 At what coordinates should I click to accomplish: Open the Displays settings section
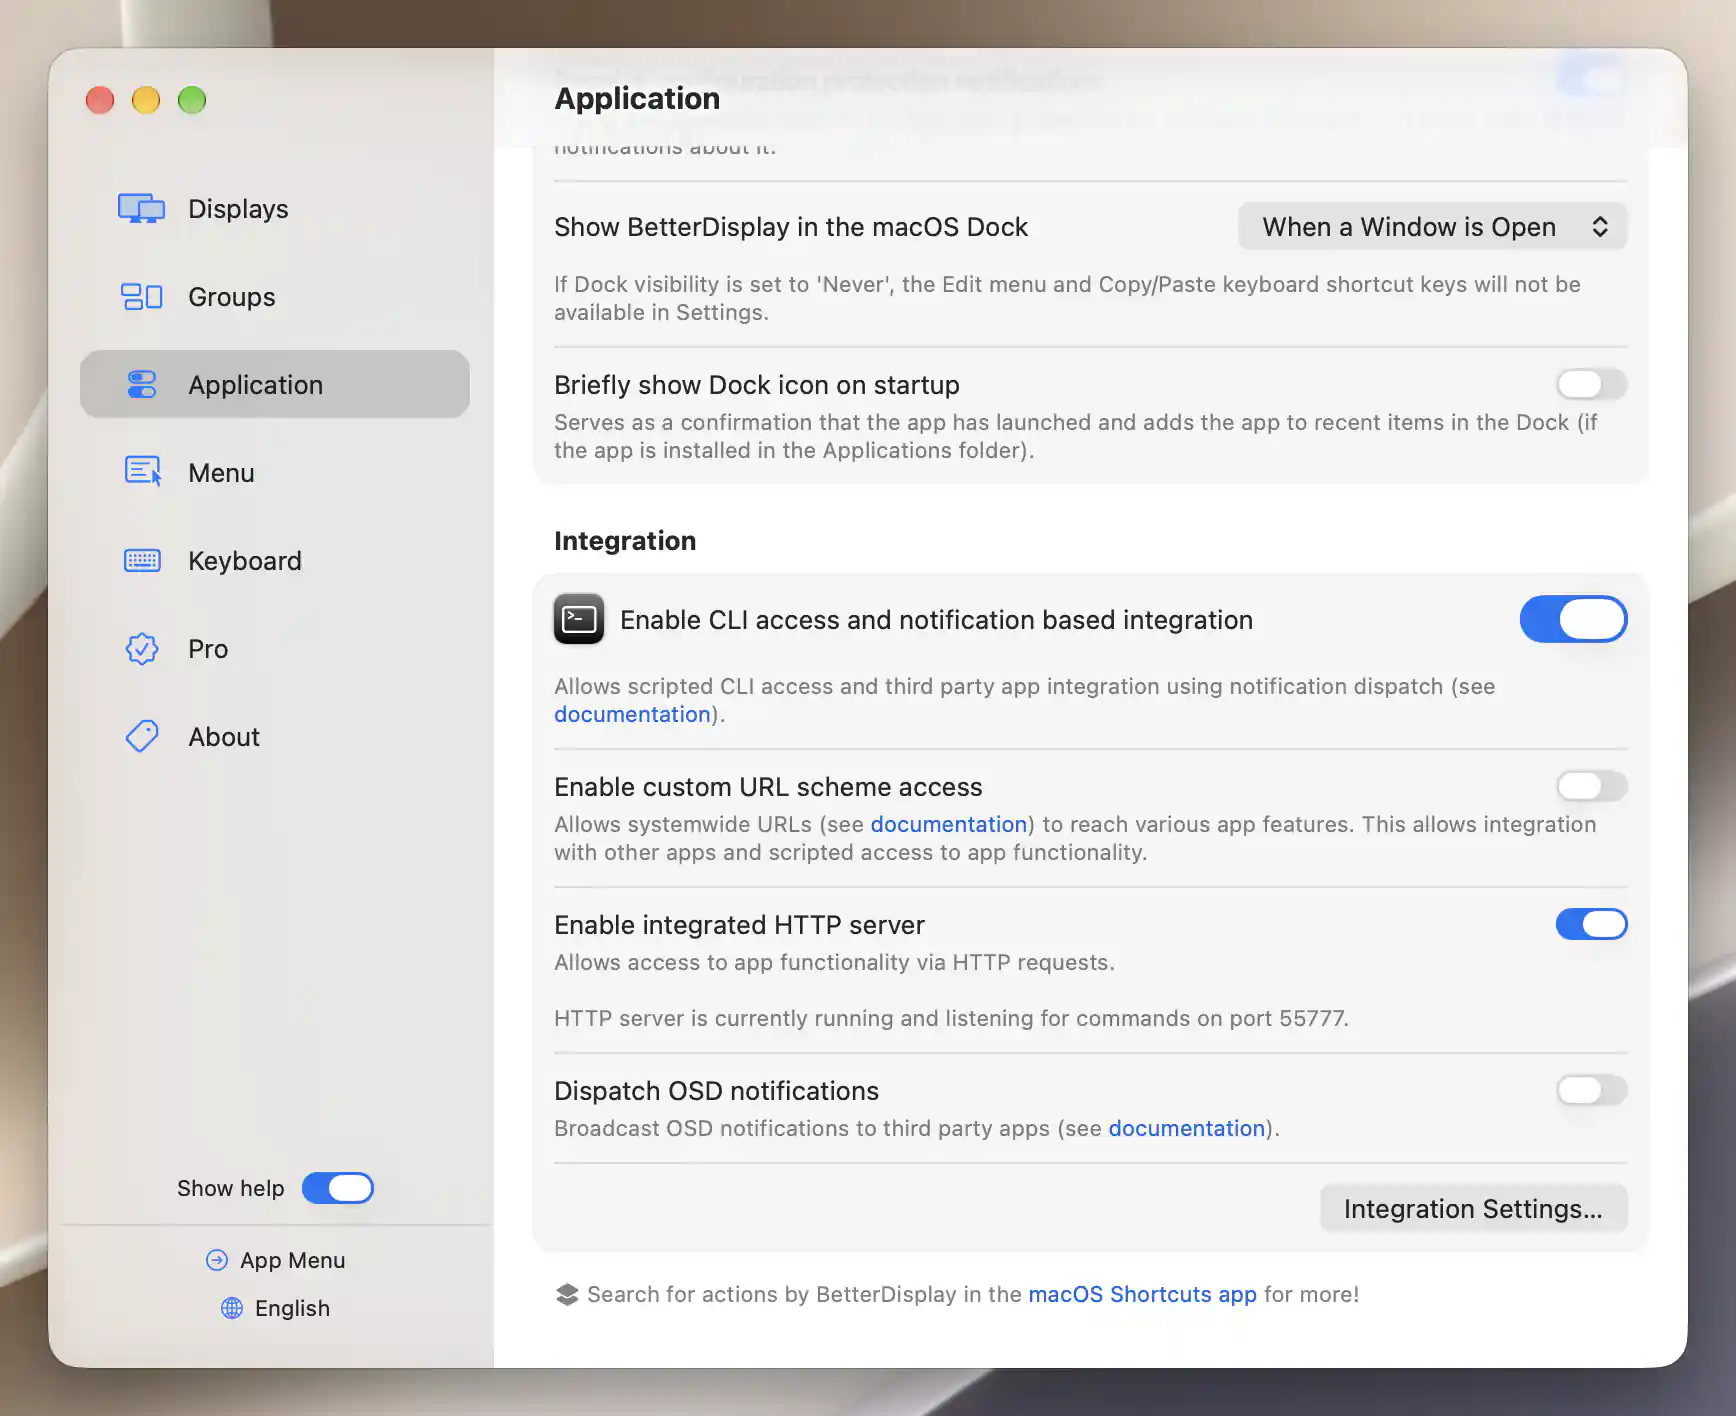coord(275,209)
